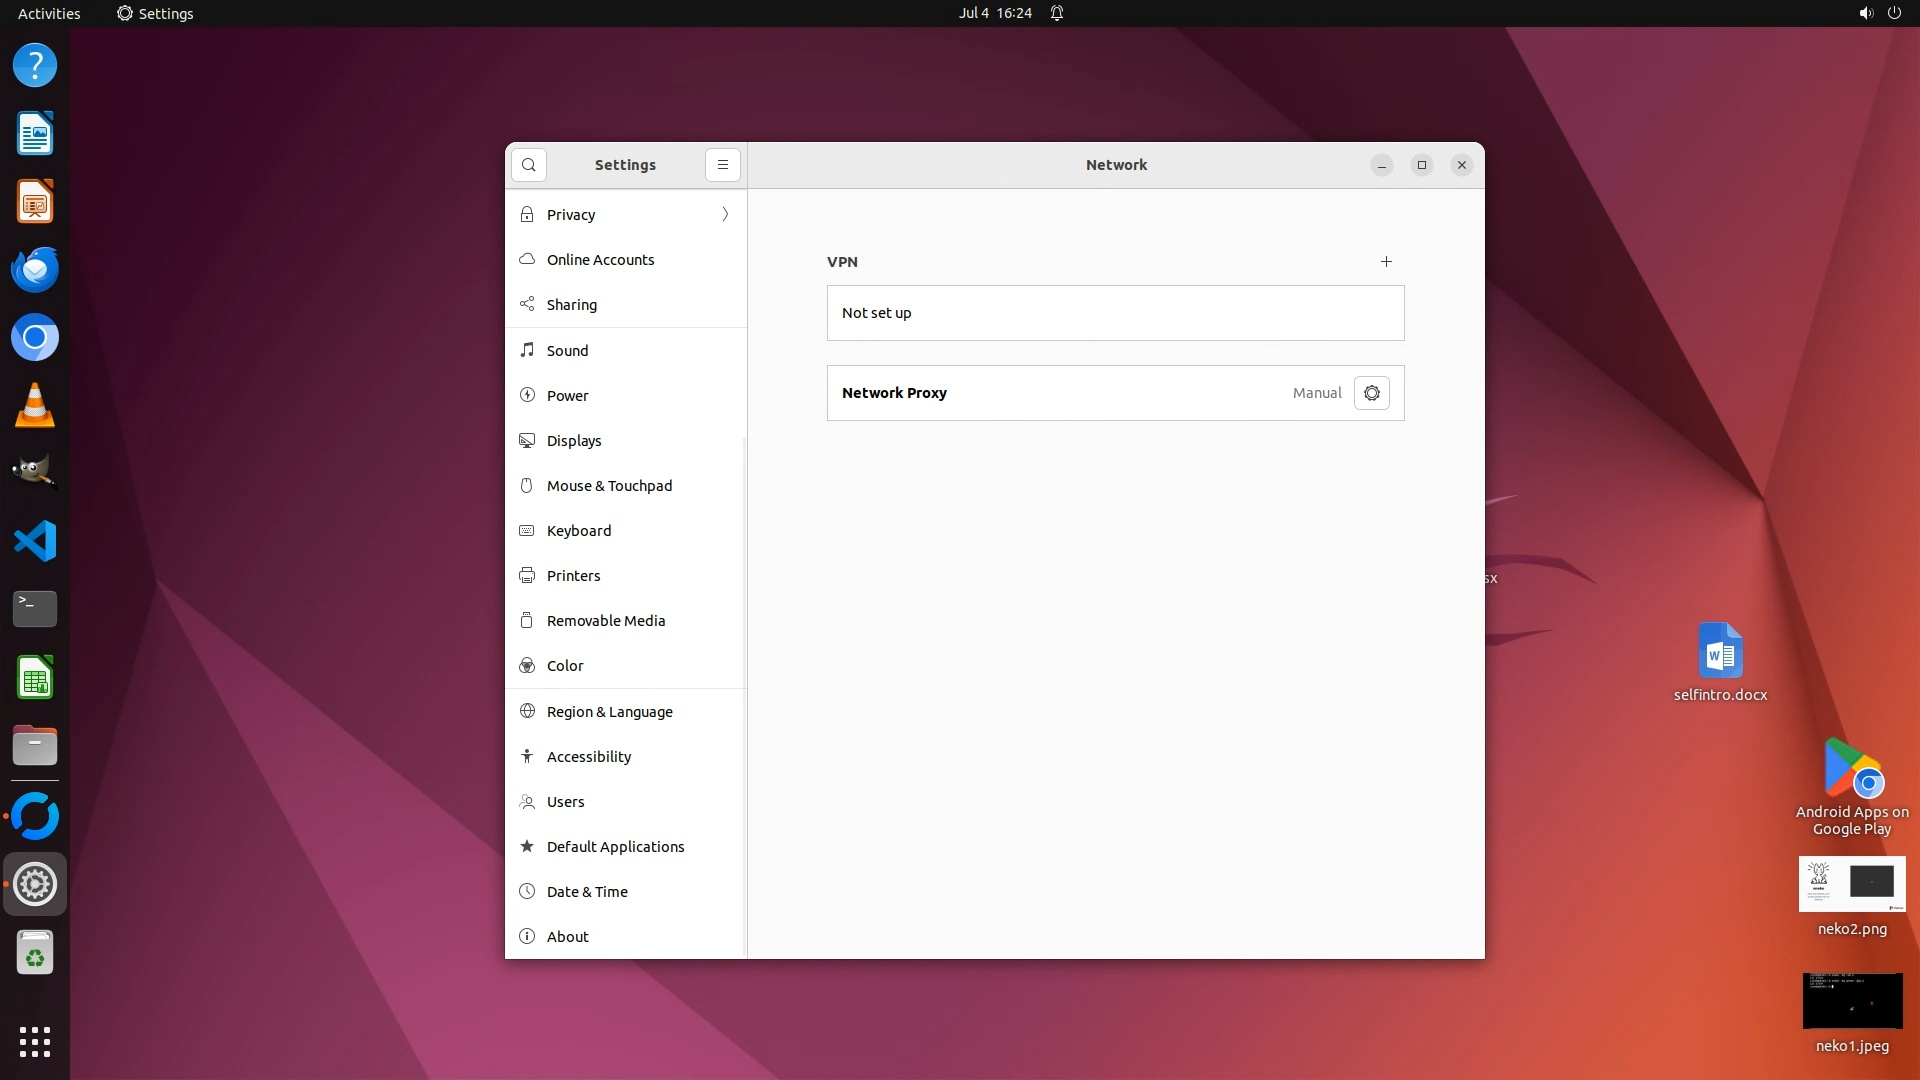1920x1080 pixels.
Task: Expand the Privacy submenu chevron
Action: [x=725, y=215]
